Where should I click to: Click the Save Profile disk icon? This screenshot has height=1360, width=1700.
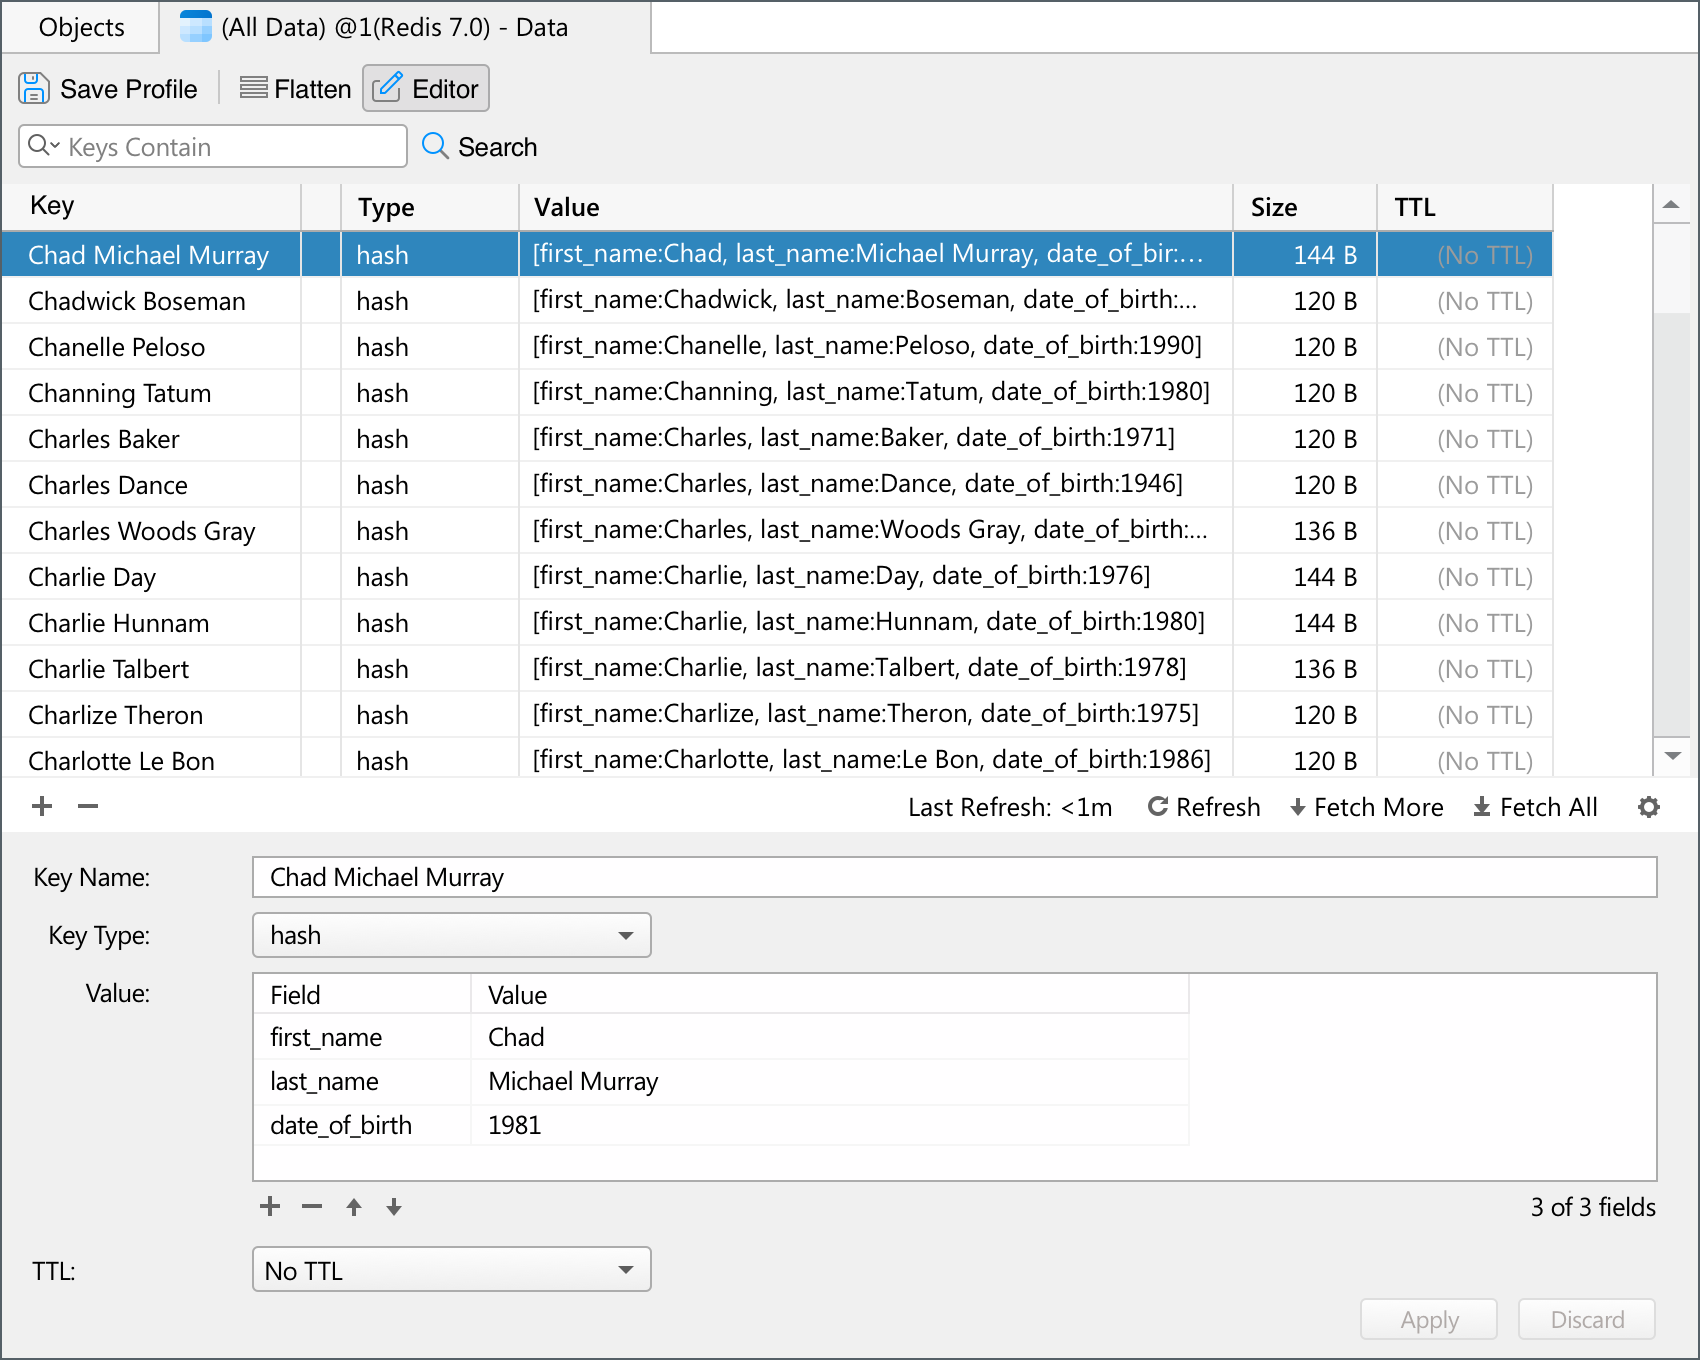[33, 88]
